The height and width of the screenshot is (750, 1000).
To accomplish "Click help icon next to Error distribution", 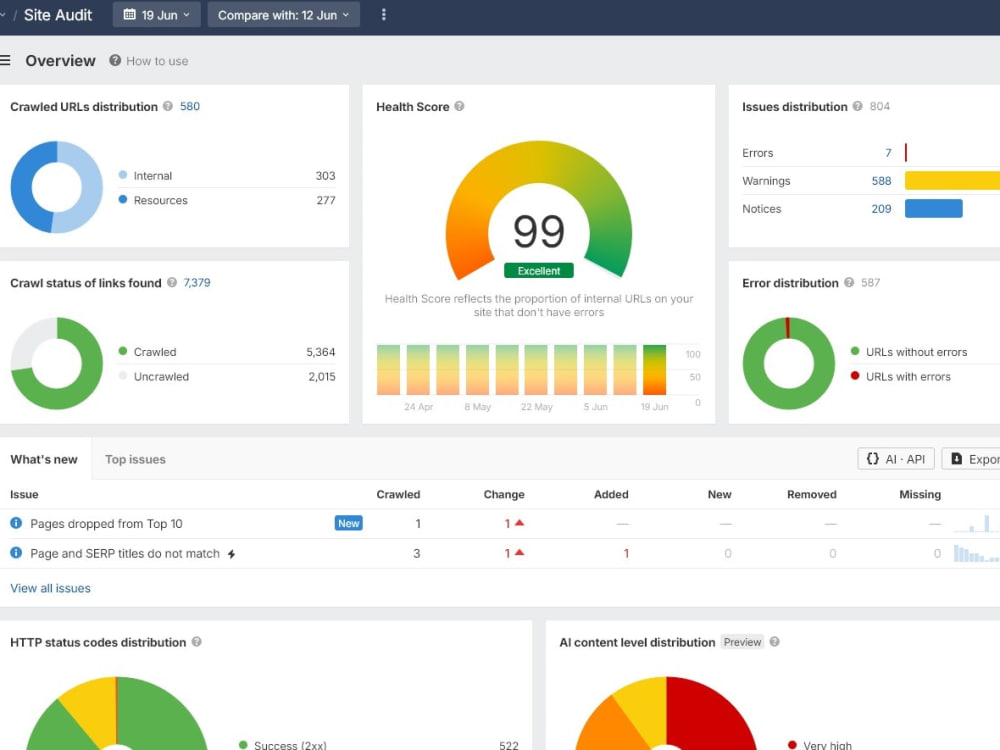I will click(x=849, y=283).
